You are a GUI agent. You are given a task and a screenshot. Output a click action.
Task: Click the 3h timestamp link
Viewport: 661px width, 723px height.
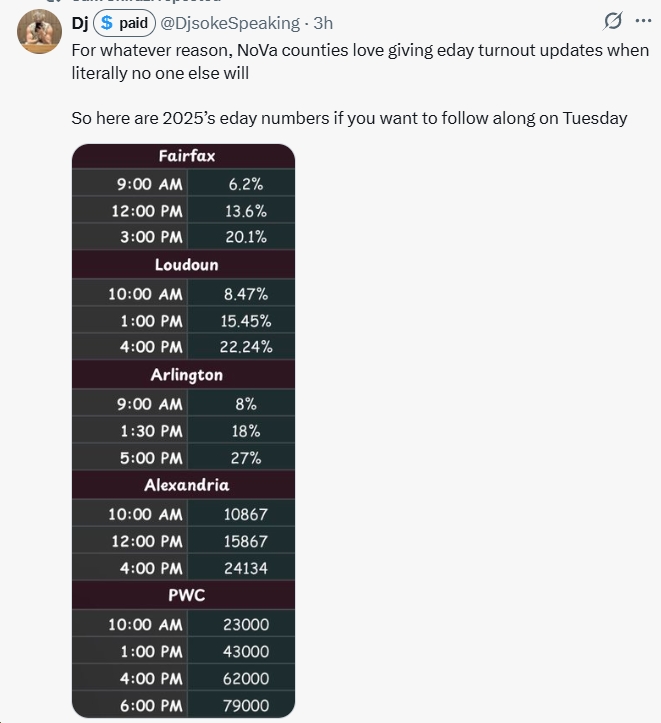tap(324, 22)
